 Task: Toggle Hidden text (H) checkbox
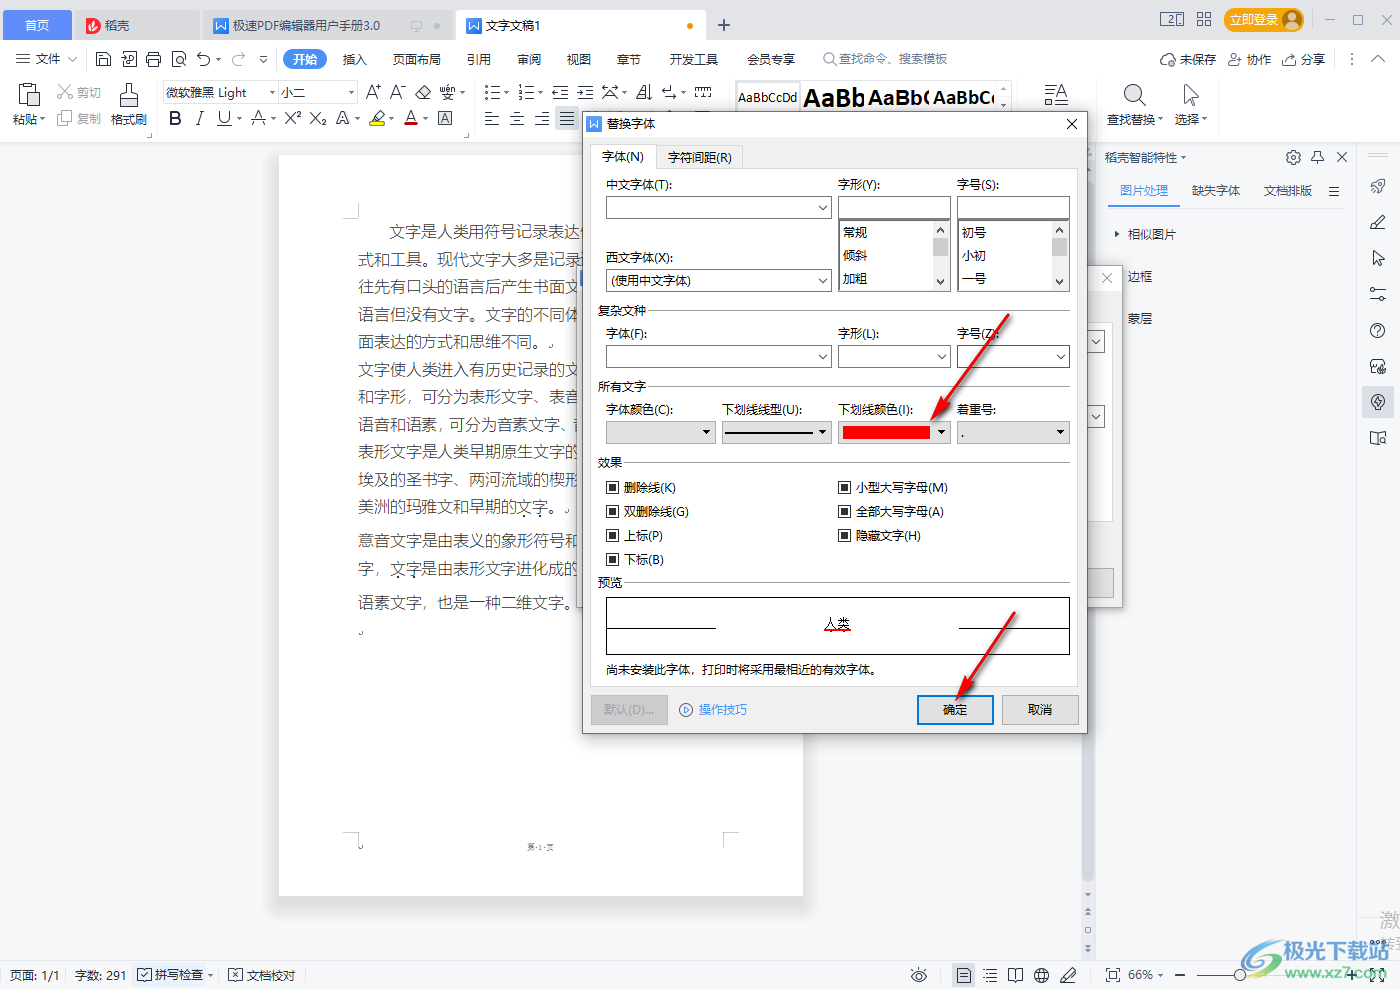tap(845, 536)
